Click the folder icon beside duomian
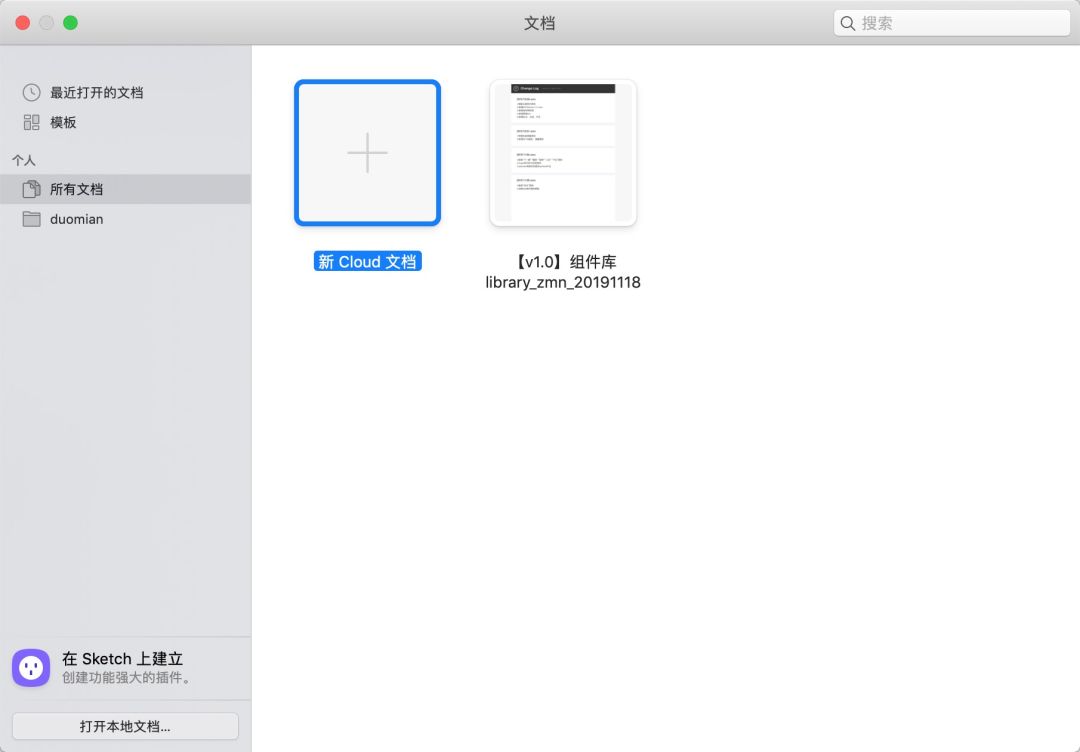 point(31,219)
